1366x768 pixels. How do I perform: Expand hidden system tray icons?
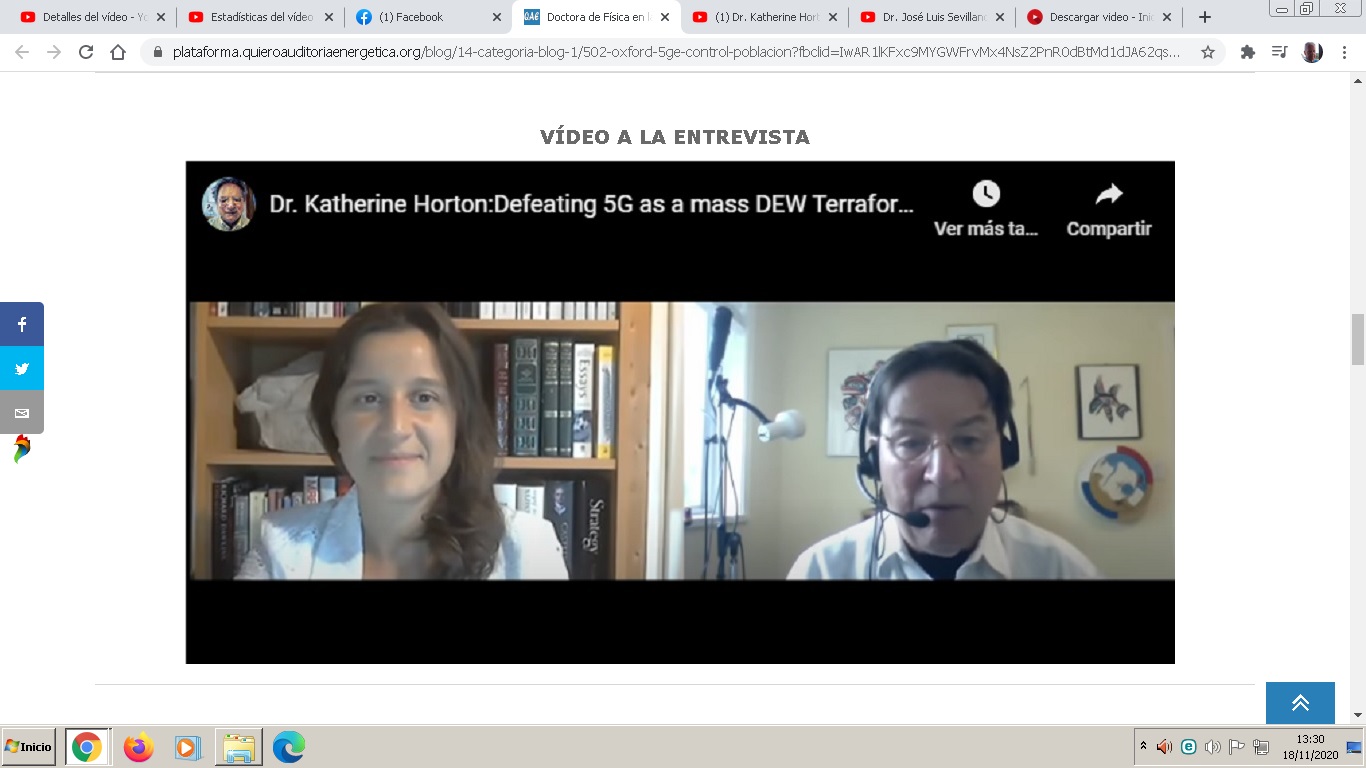1143,746
